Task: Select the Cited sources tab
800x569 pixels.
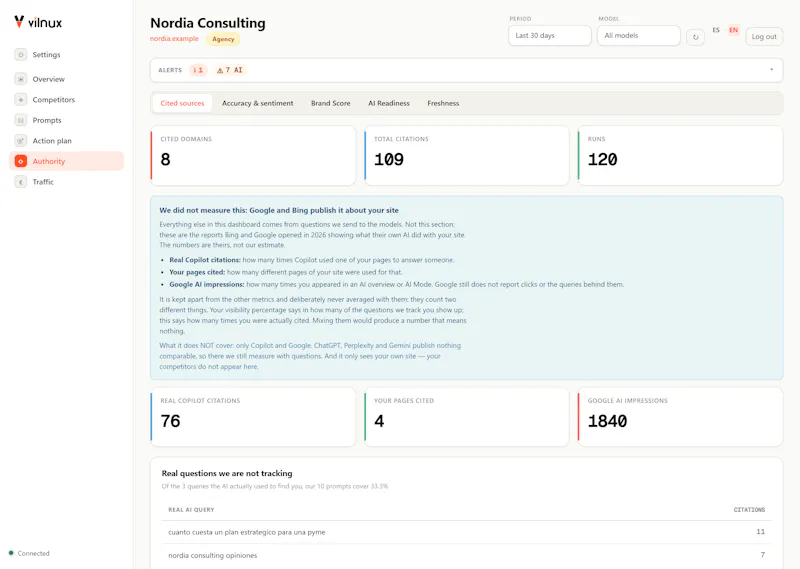Action: [182, 103]
